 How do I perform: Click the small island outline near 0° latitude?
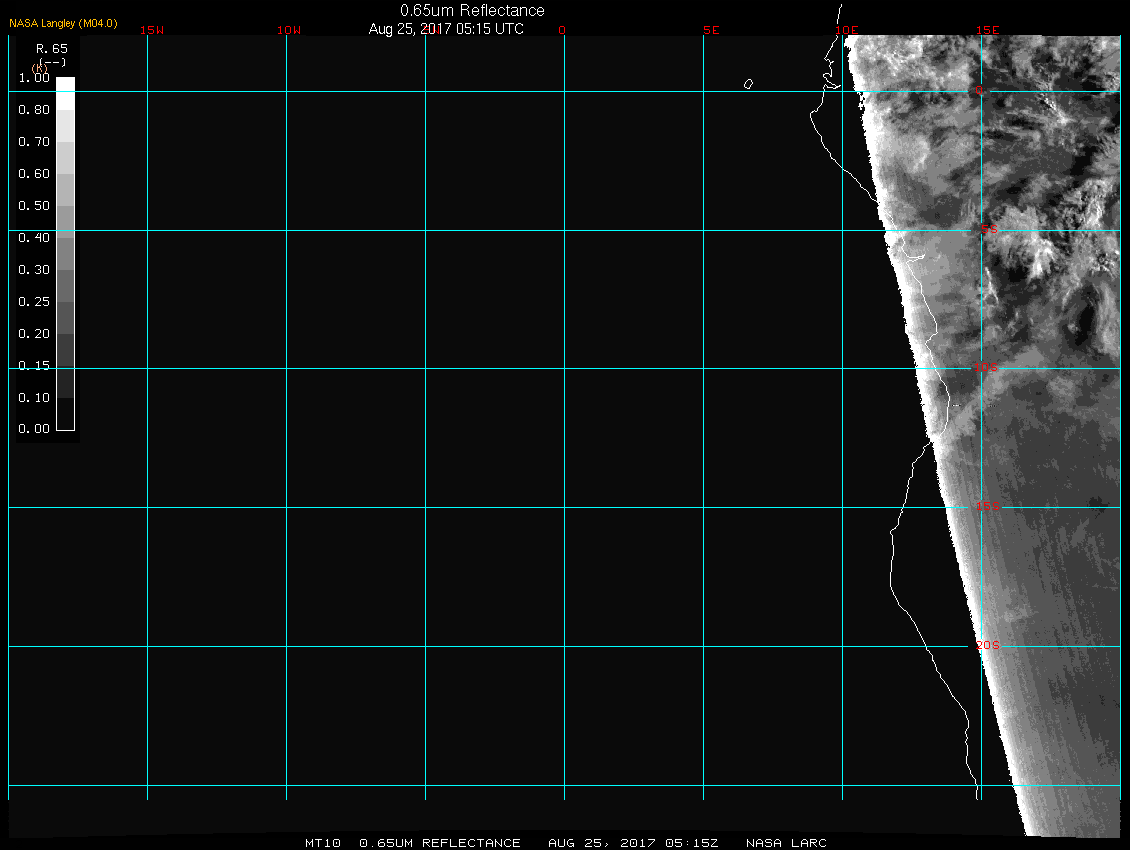click(x=748, y=84)
